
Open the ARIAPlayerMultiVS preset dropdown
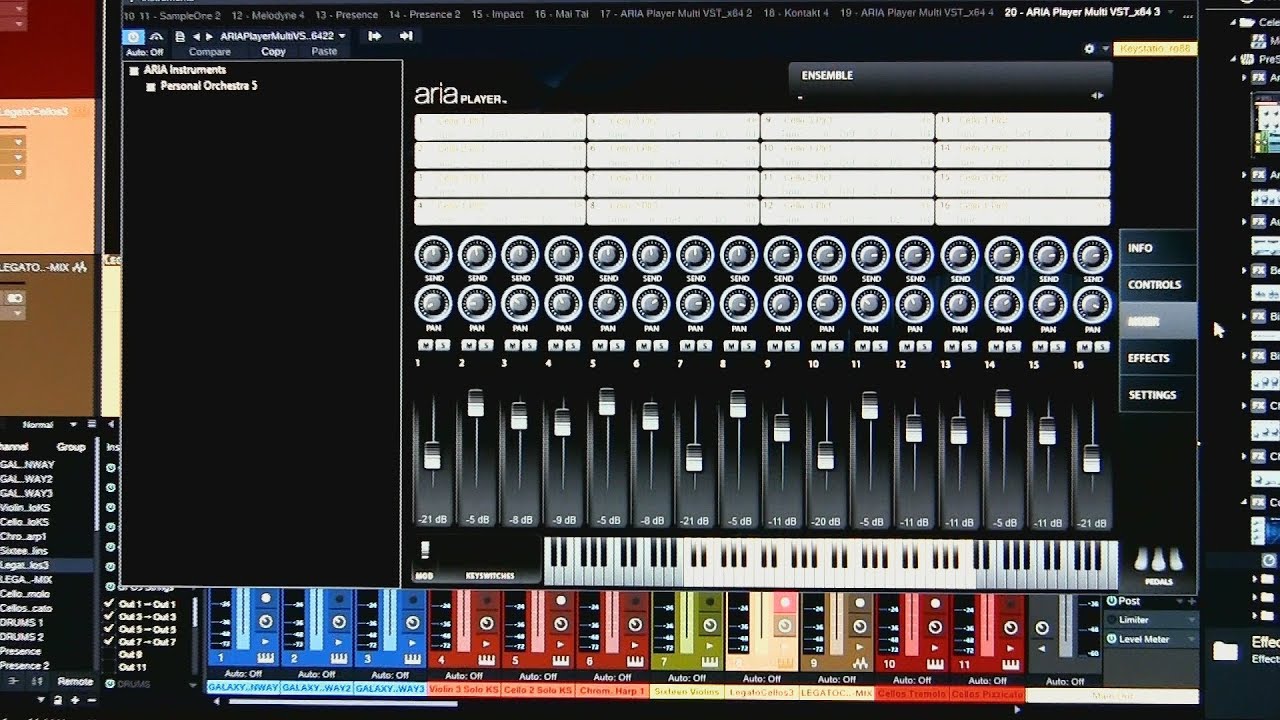coord(283,36)
